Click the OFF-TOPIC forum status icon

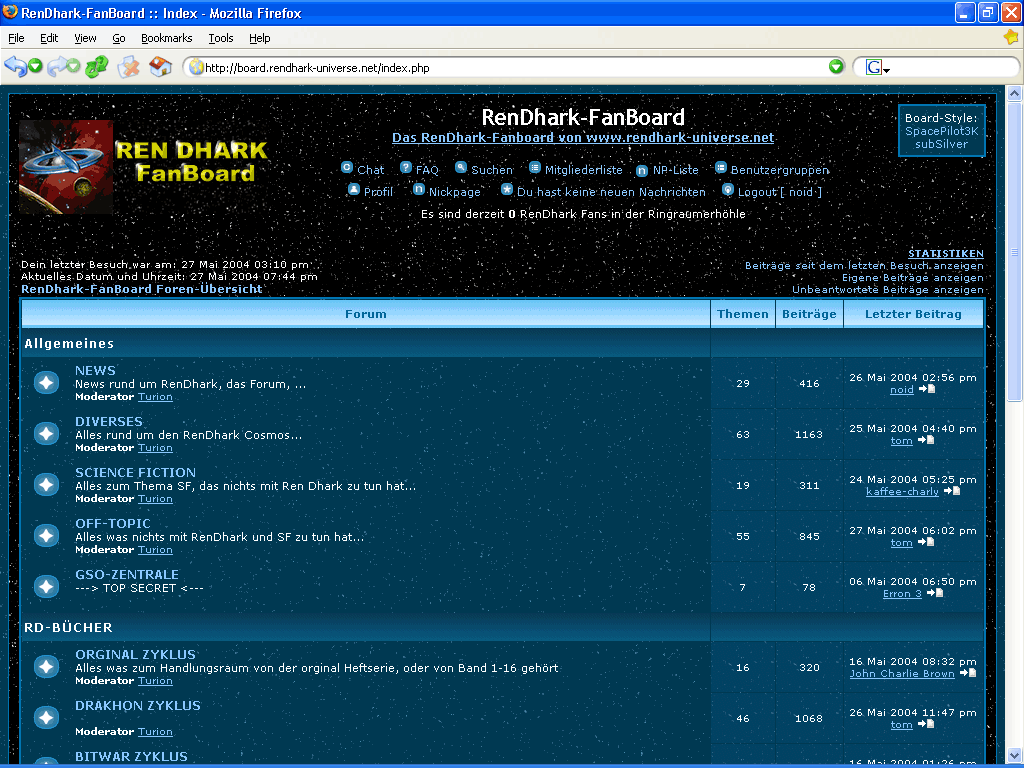pos(46,536)
